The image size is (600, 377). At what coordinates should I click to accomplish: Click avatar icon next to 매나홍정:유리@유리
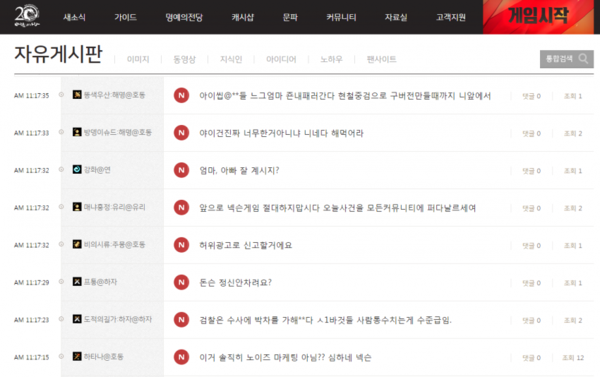click(77, 207)
